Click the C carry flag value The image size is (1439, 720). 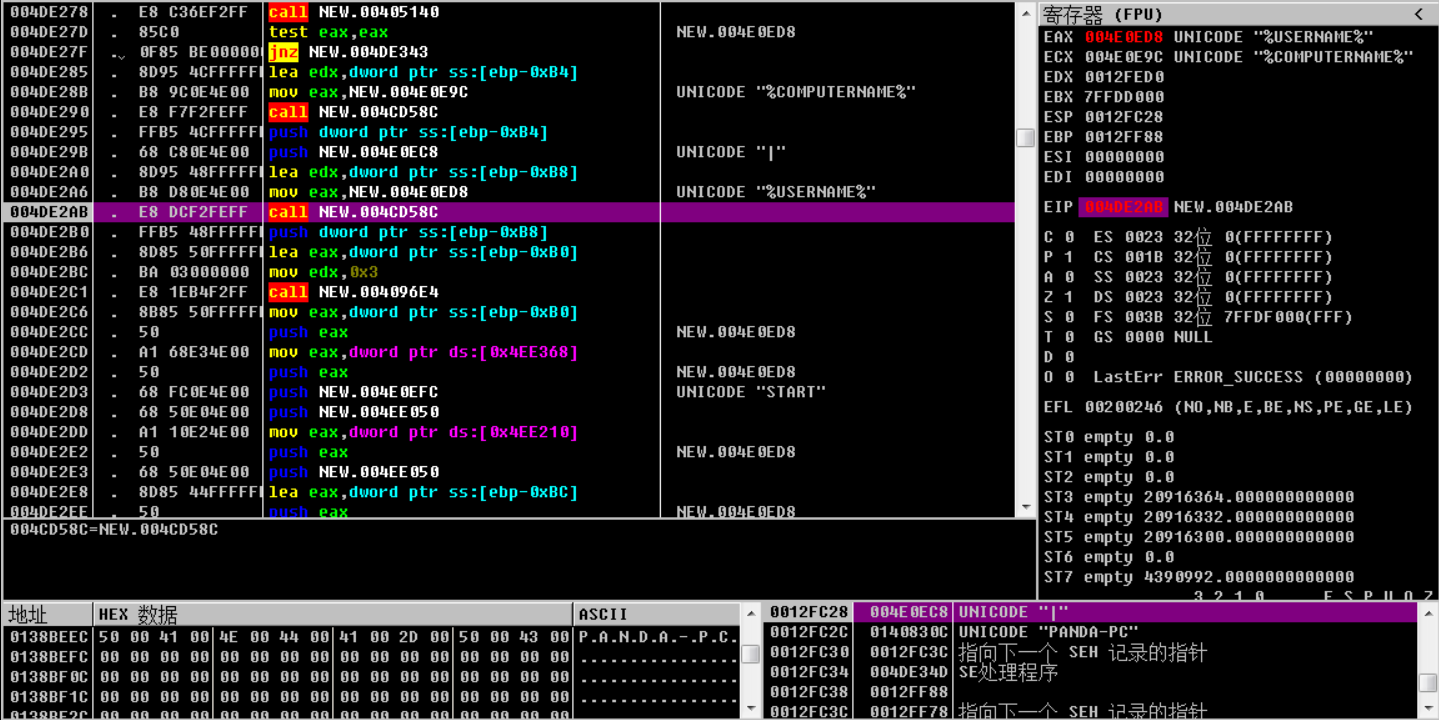(1069, 237)
